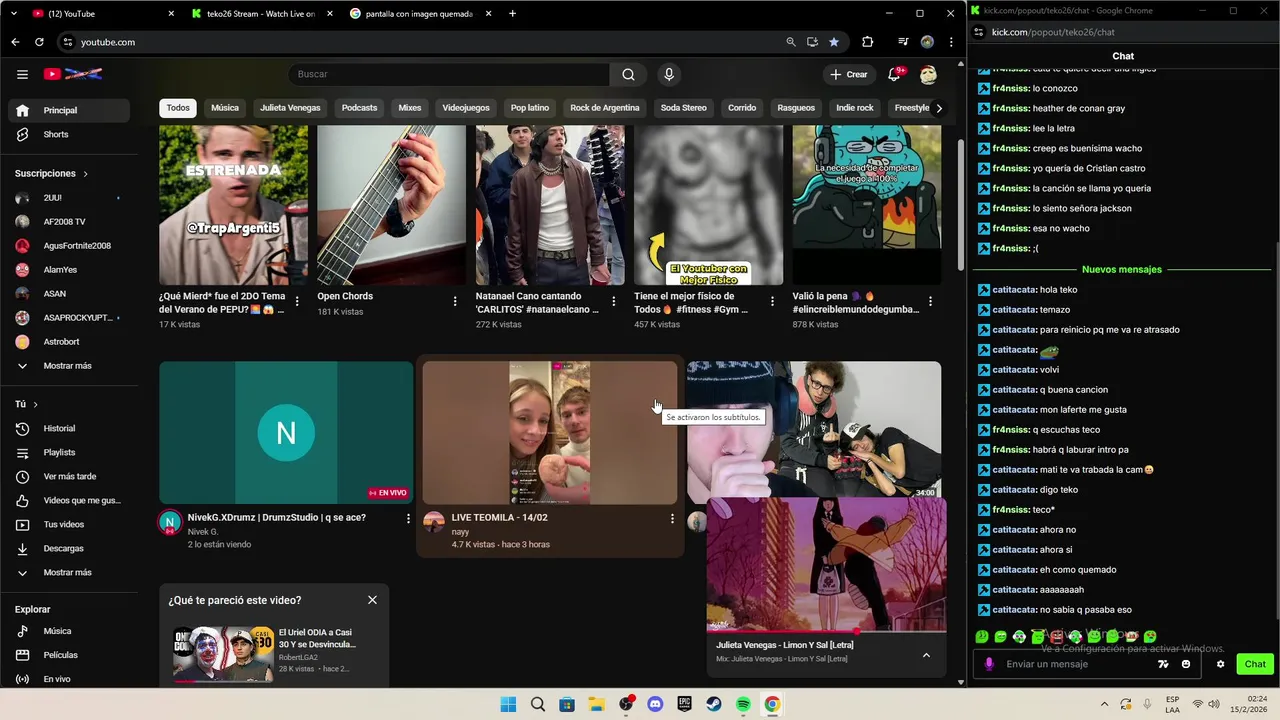Open El Uriel ODIA a Casi 30 video
This screenshot has width=1280, height=720.
pyautogui.click(x=315, y=638)
